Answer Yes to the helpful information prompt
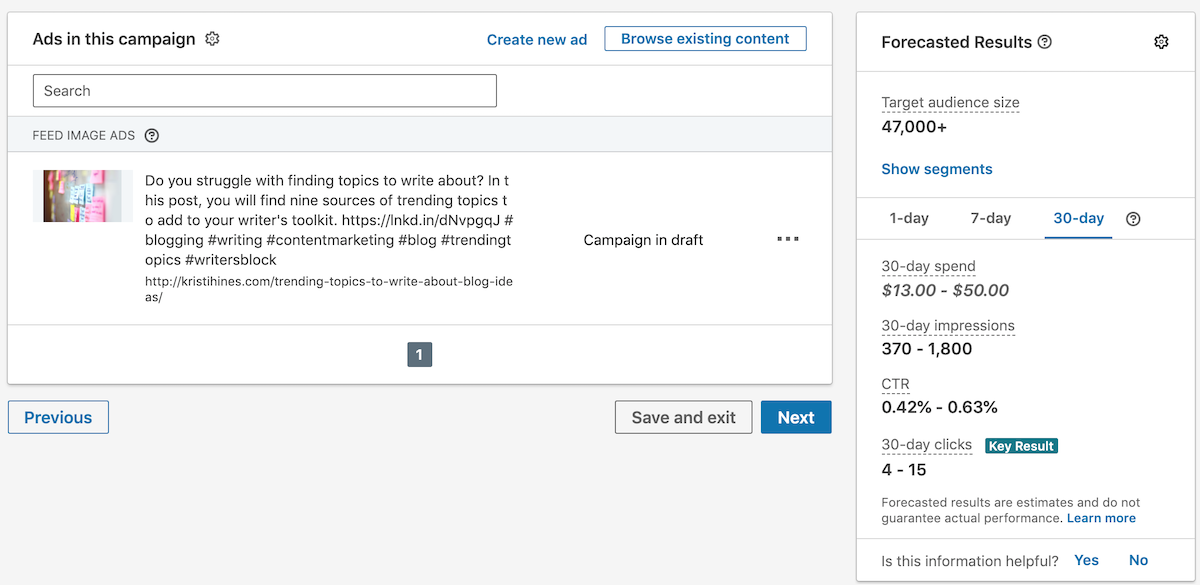Image resolution: width=1200 pixels, height=585 pixels. click(1086, 560)
